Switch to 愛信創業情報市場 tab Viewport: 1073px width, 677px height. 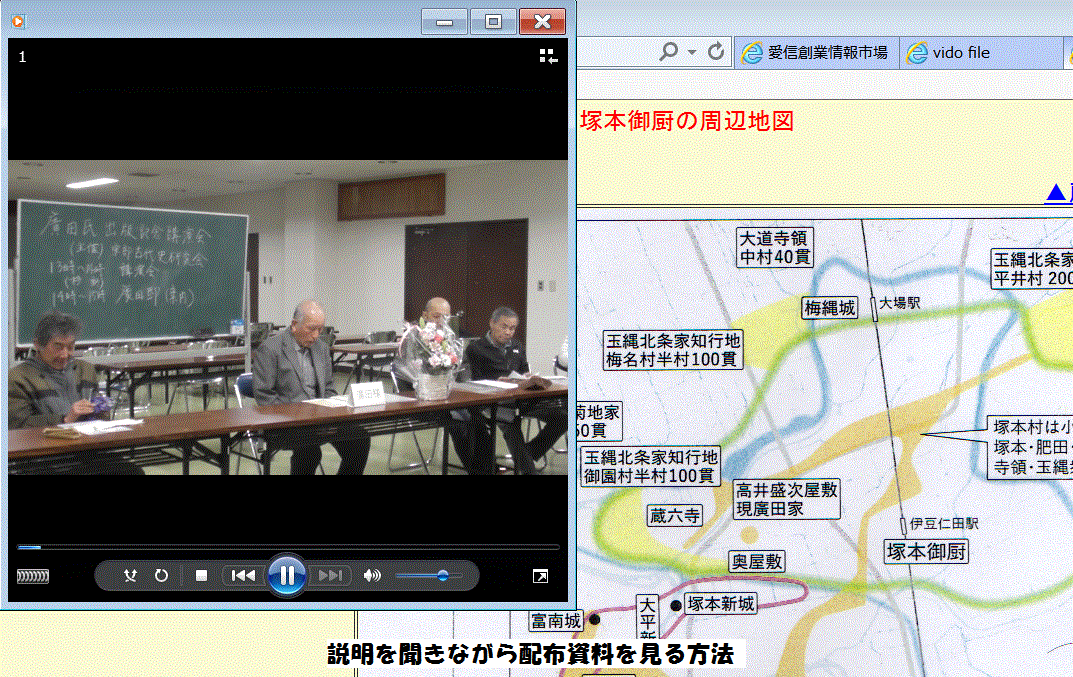click(x=816, y=53)
